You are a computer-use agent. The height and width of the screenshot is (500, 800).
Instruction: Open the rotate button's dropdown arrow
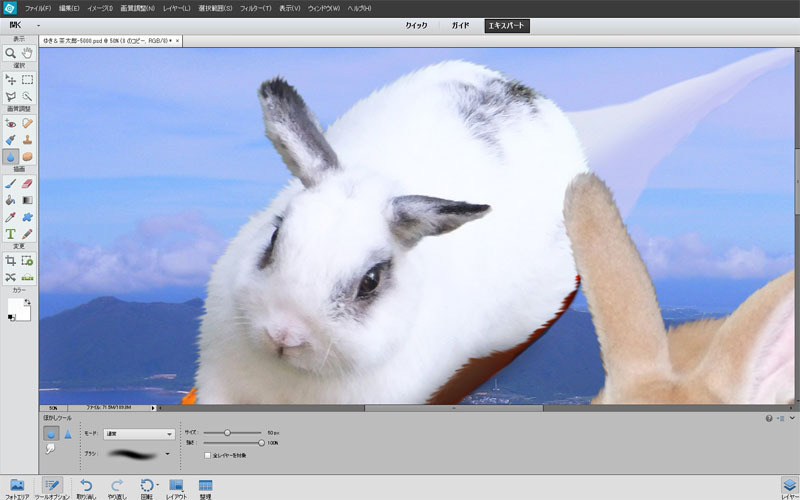point(158,484)
